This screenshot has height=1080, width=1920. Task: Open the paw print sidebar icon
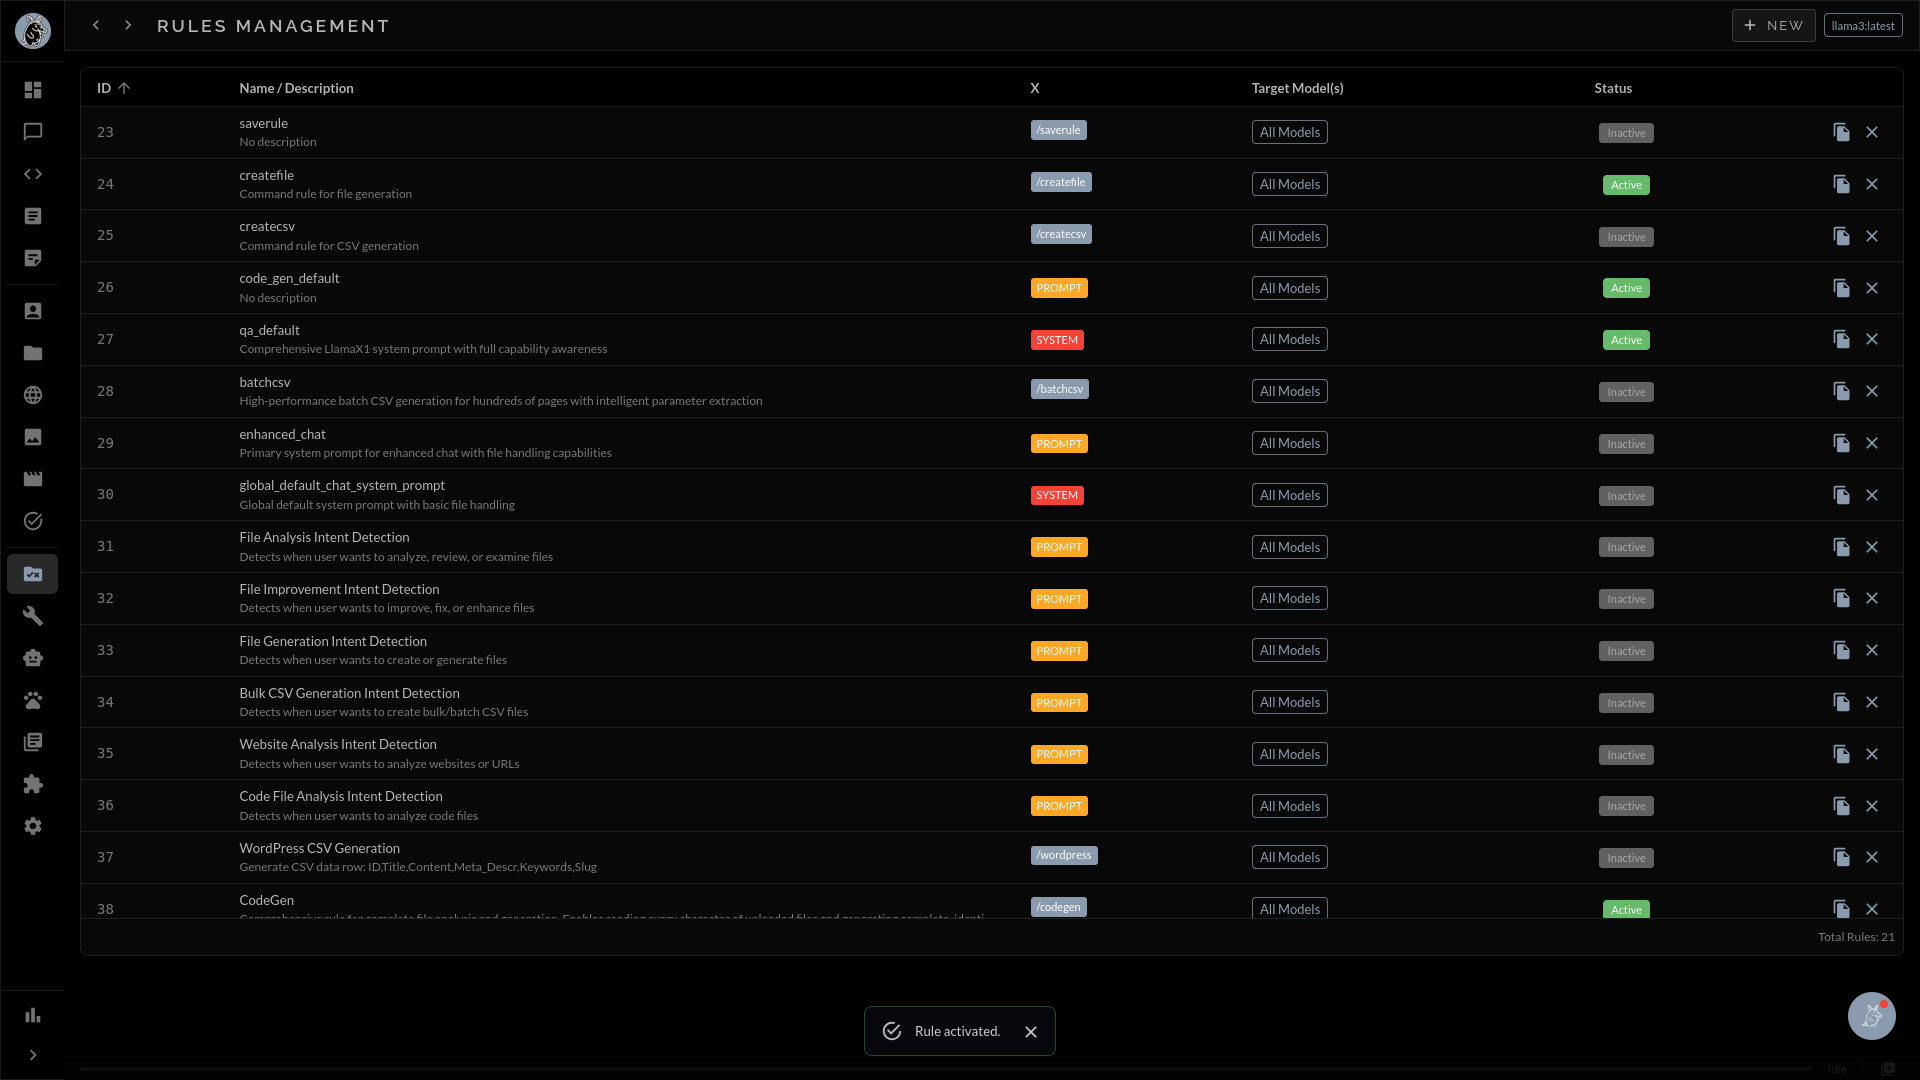pos(33,700)
